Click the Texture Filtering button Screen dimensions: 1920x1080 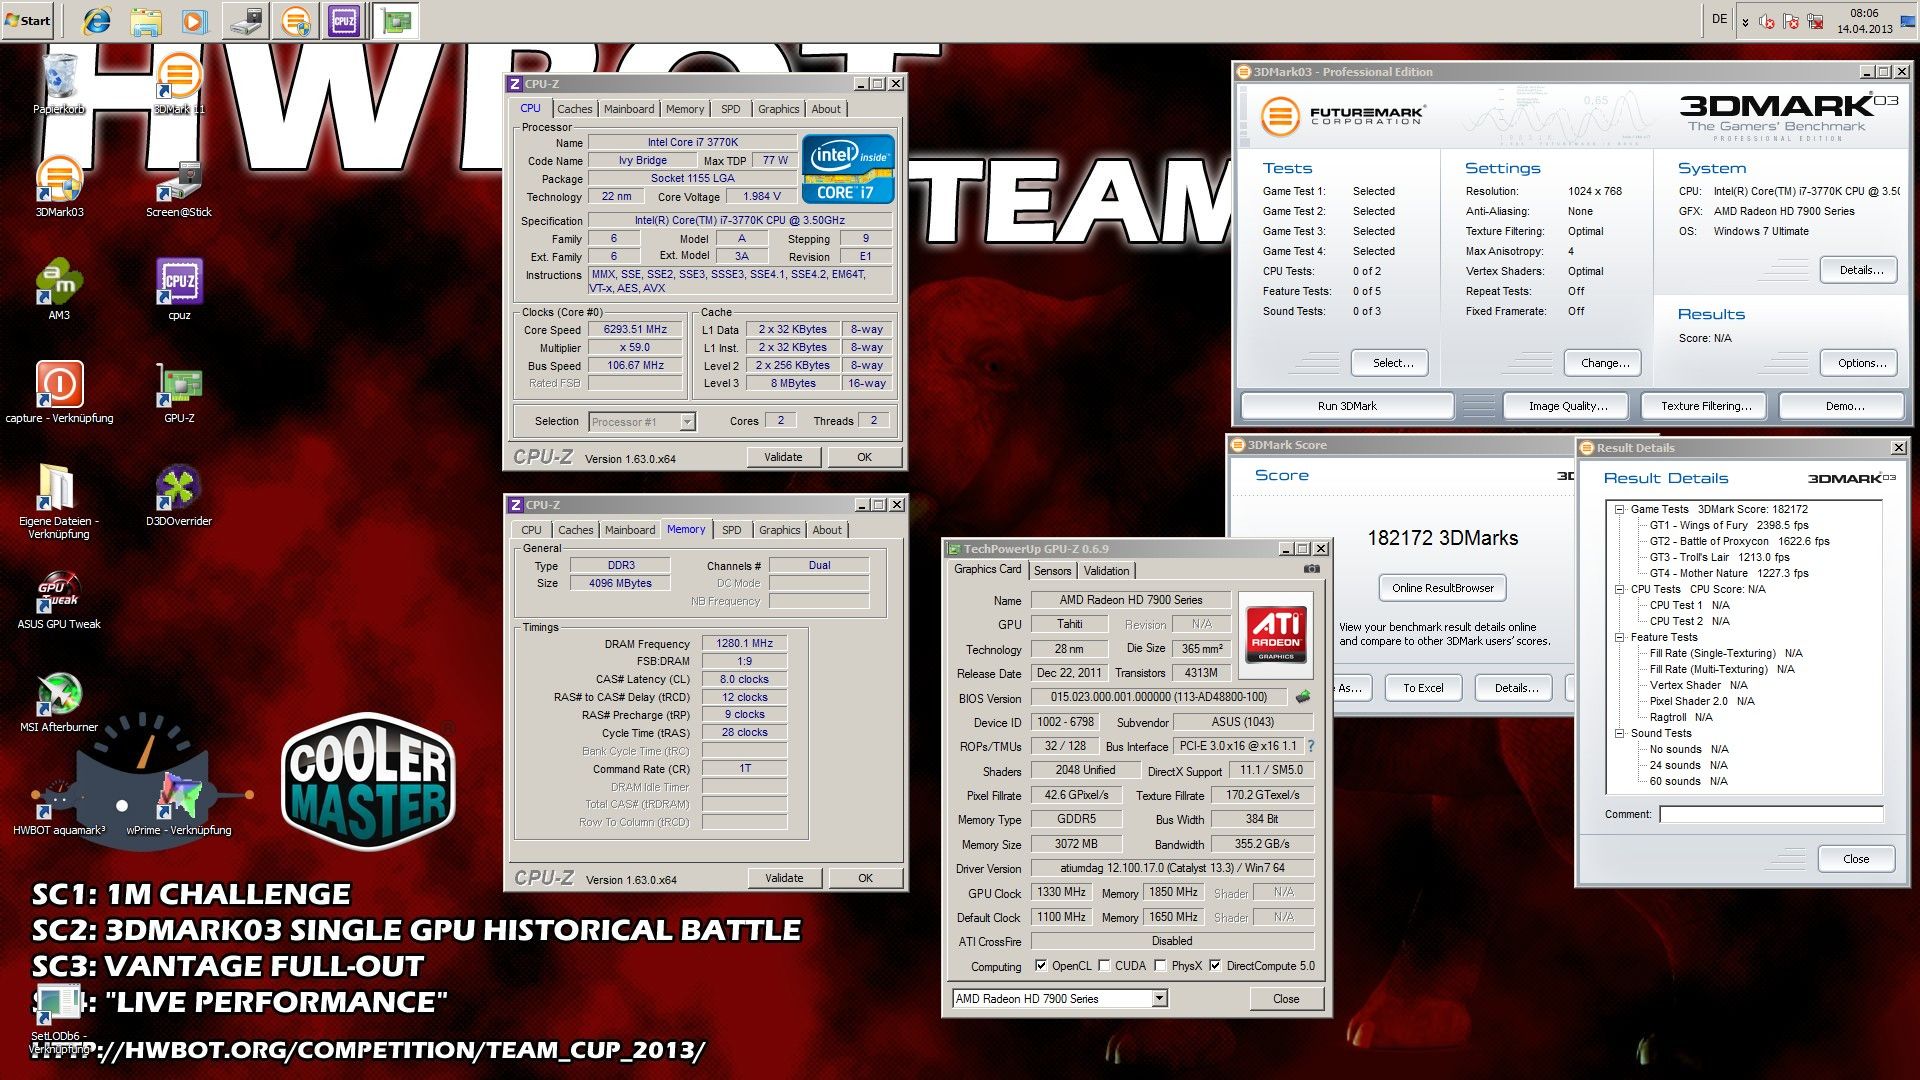pos(1706,406)
